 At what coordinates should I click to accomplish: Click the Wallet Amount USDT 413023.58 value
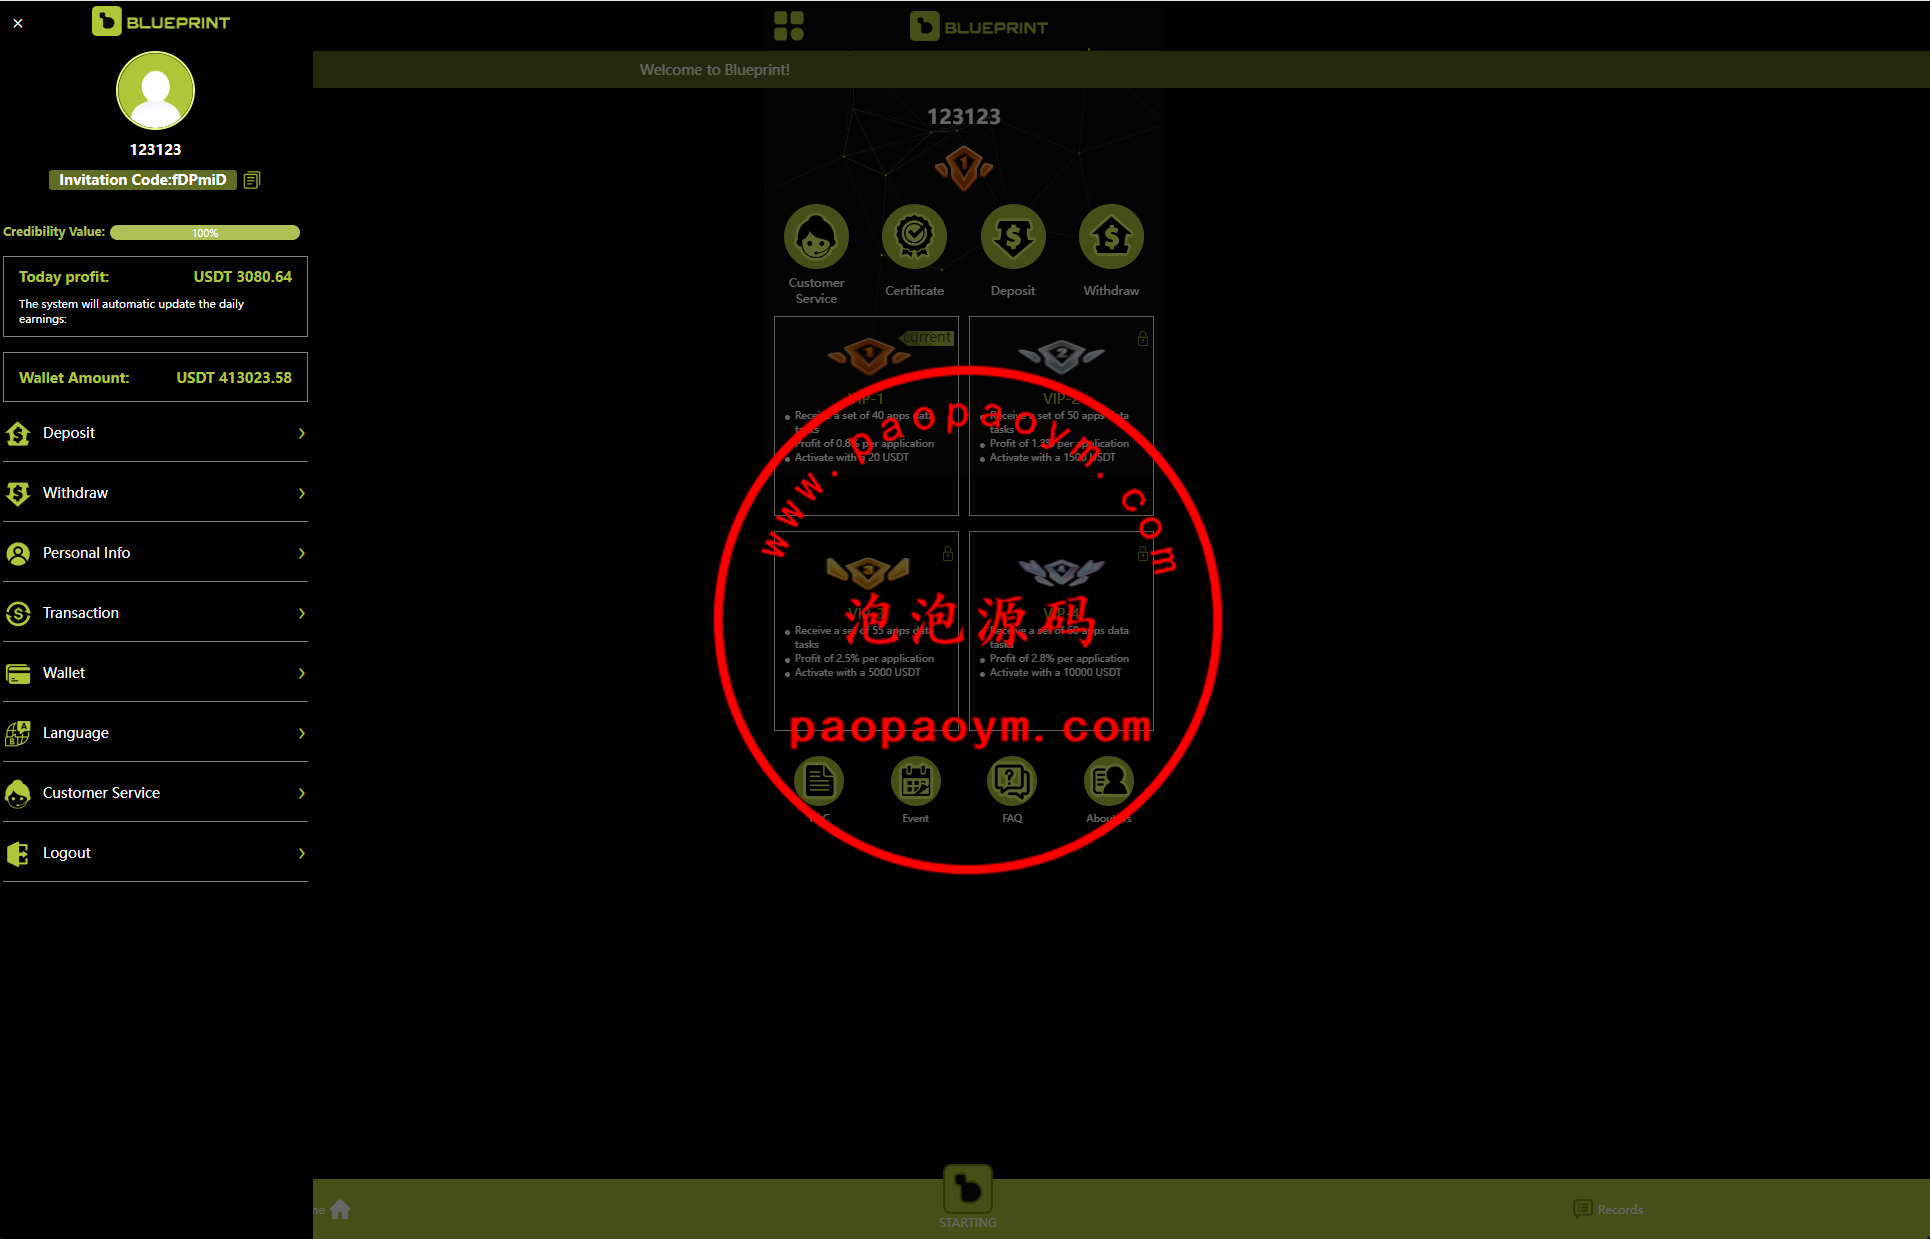point(234,378)
